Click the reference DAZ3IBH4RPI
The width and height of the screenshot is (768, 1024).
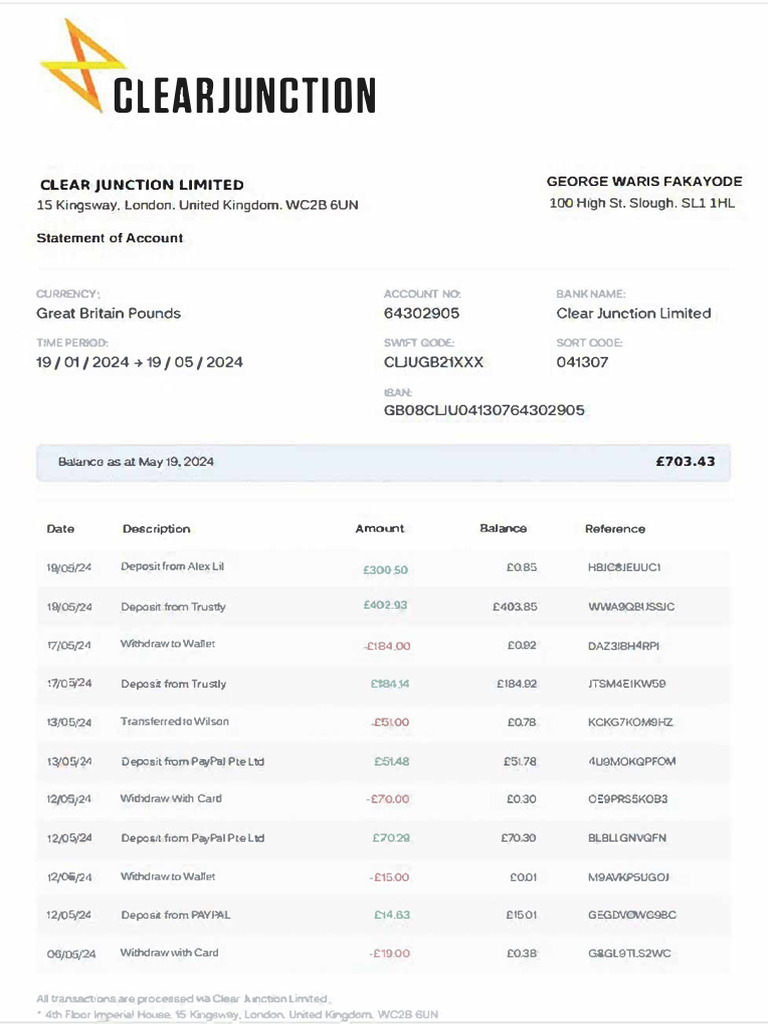tap(624, 647)
